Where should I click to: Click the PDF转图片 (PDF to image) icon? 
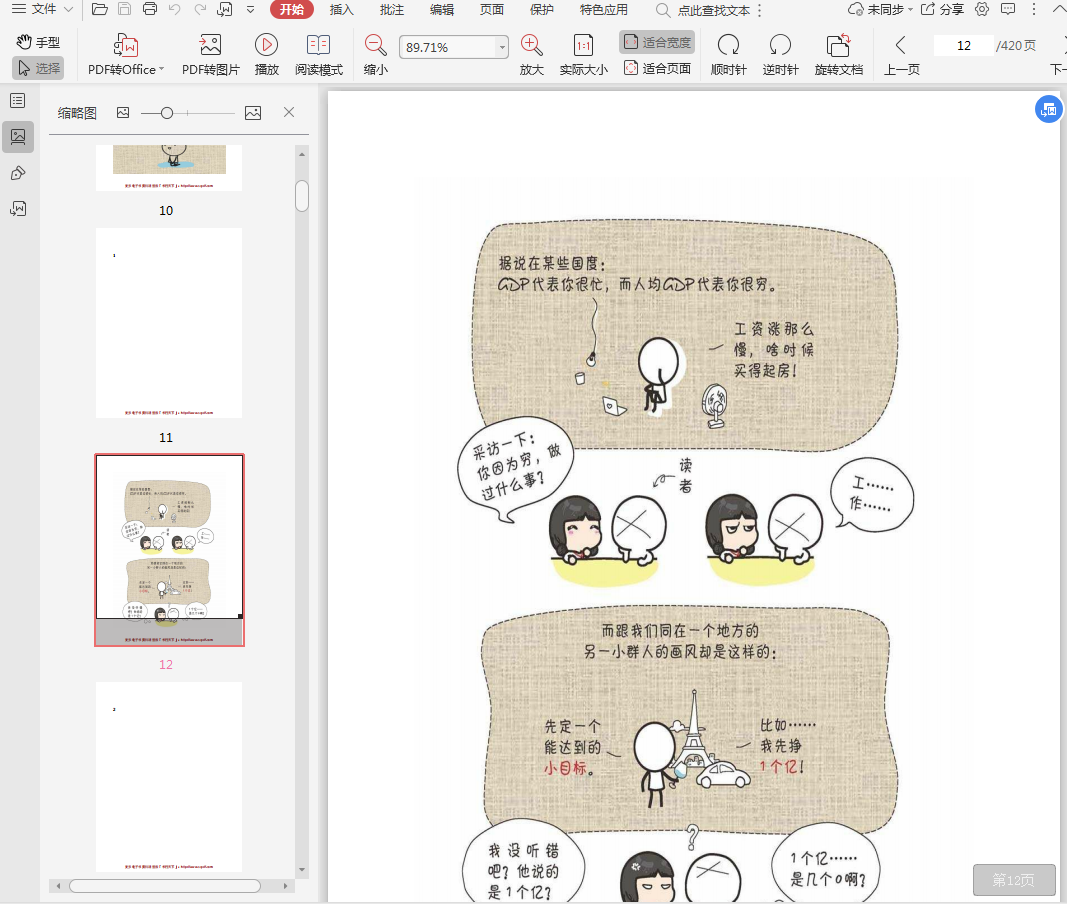click(x=210, y=46)
